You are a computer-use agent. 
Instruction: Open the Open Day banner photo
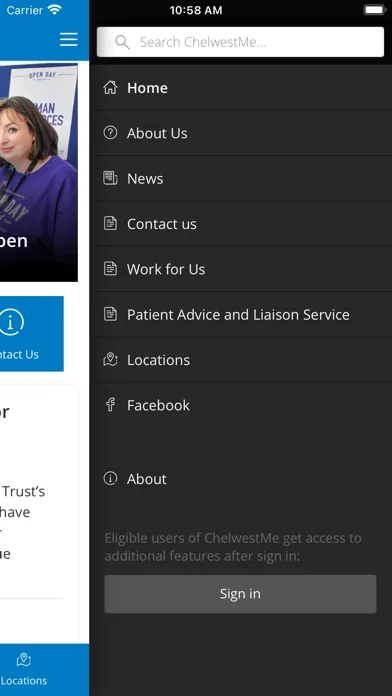(39, 172)
